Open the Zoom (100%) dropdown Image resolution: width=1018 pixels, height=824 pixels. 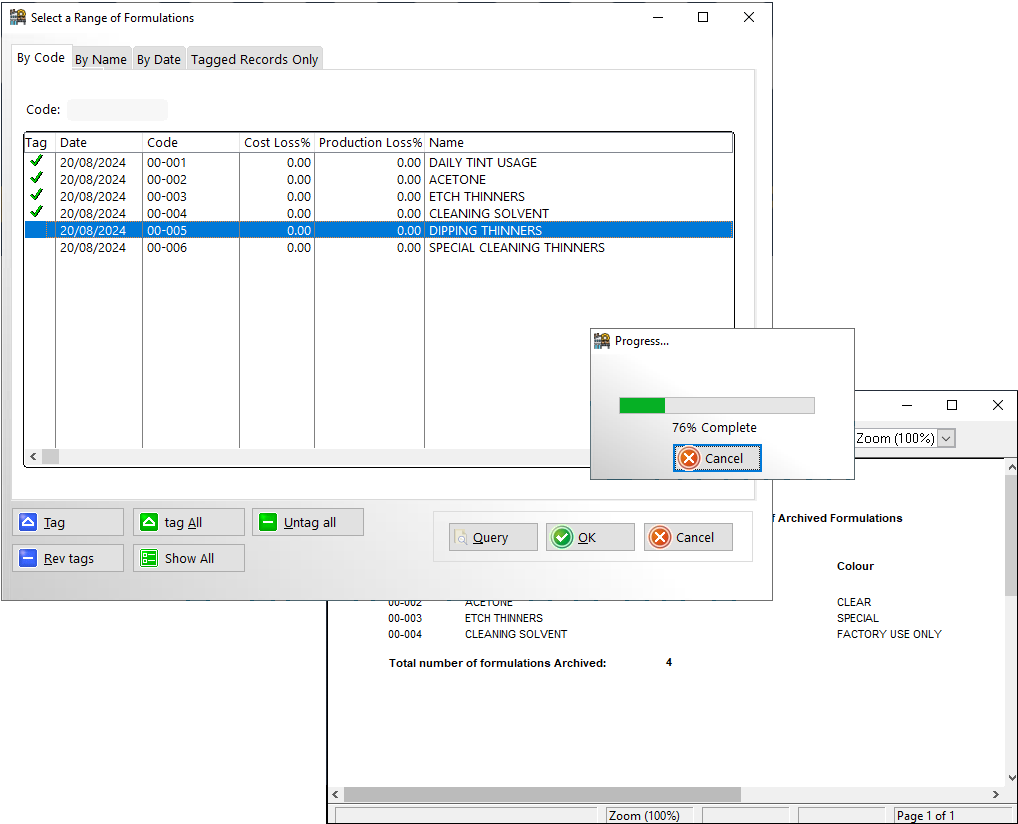[946, 438]
